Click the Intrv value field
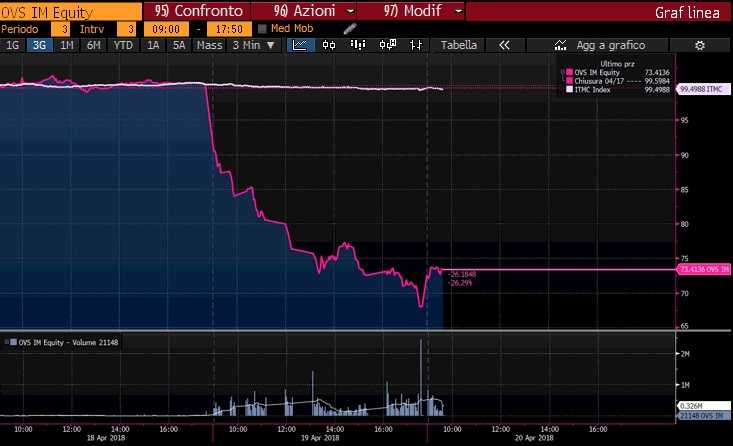Viewport: 733px width, 446px height. click(x=126, y=29)
